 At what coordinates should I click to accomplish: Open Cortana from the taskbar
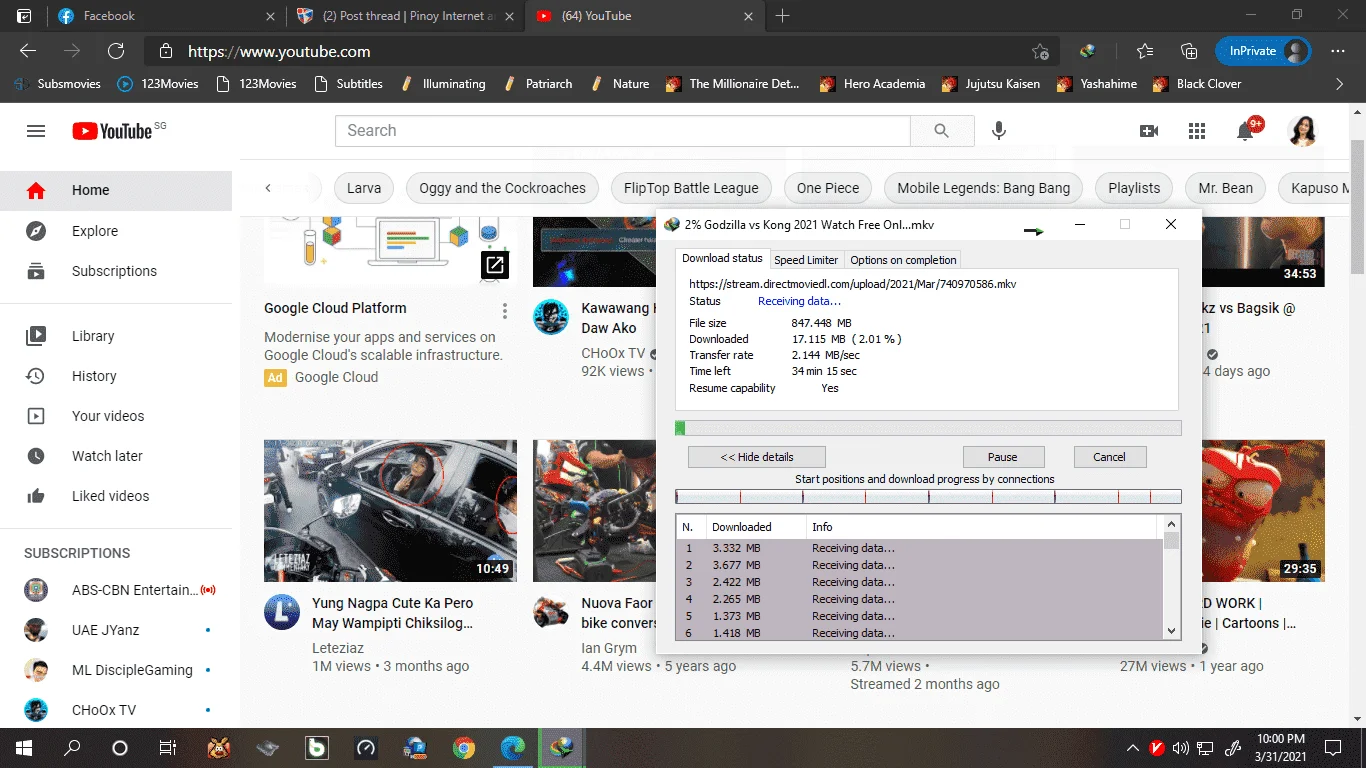120,747
